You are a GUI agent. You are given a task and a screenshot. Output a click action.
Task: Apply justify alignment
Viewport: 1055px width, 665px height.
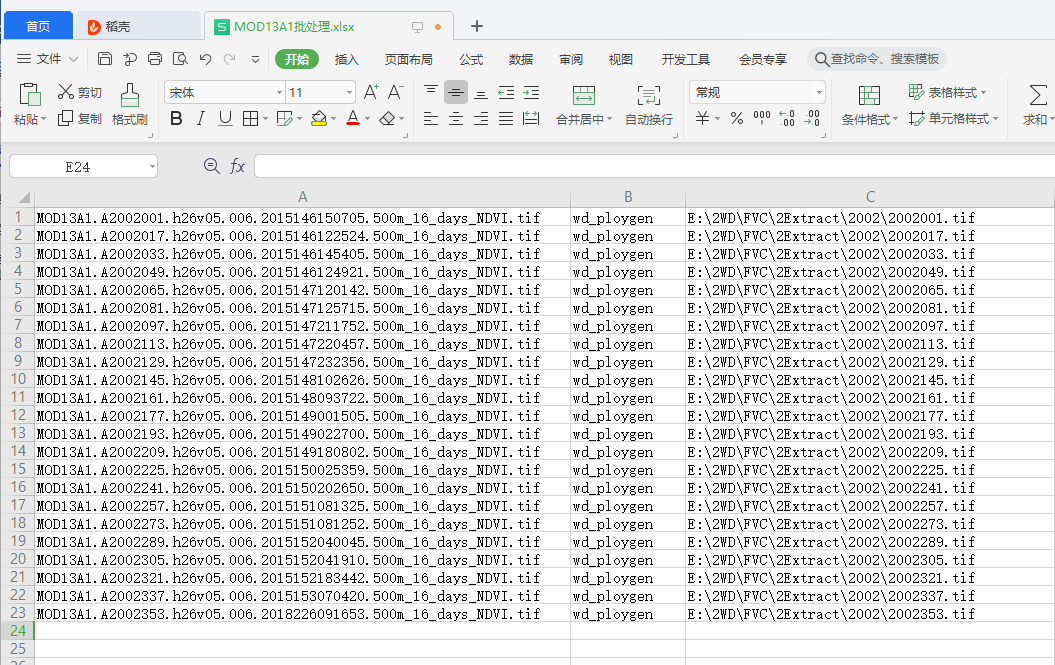pos(506,119)
